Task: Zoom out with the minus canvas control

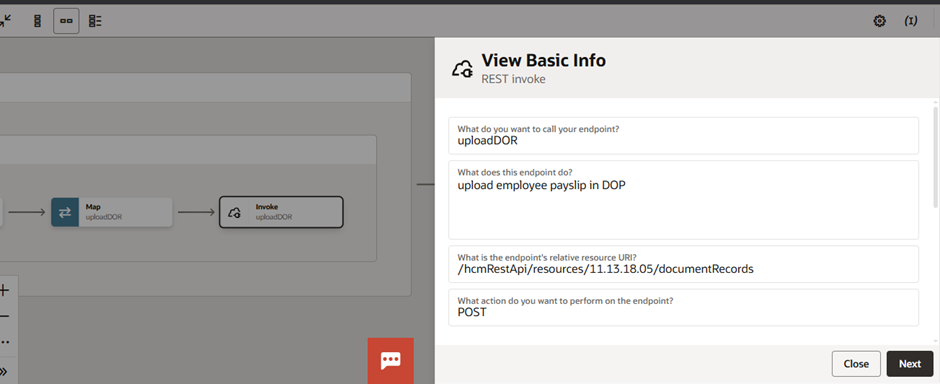Action: (5, 316)
